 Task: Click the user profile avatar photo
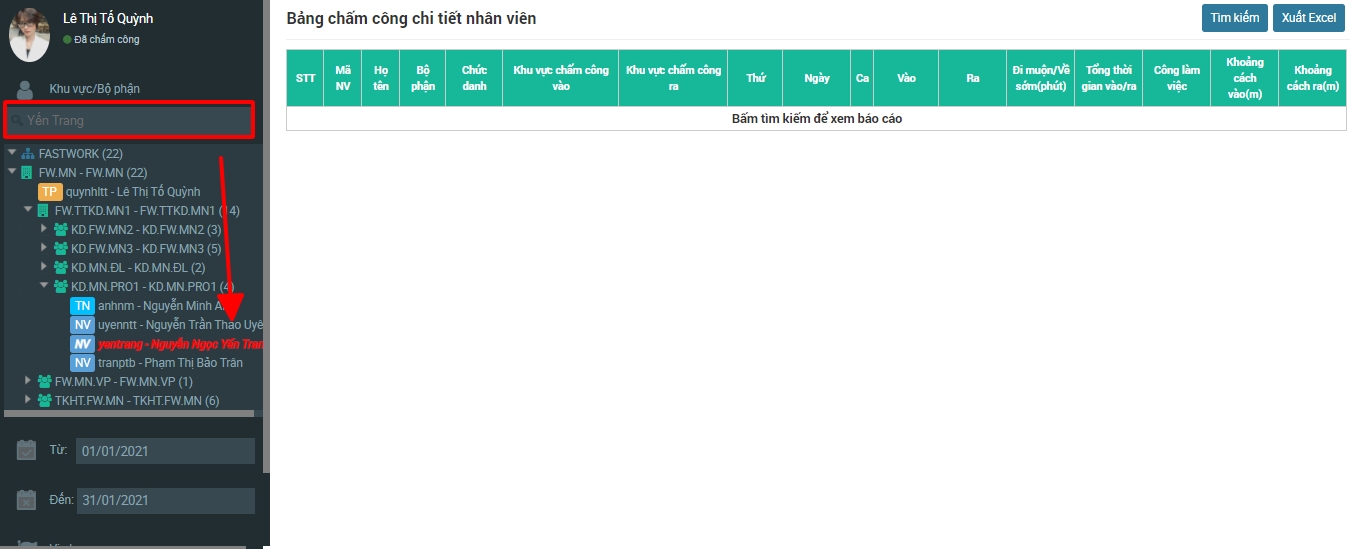pos(29,33)
